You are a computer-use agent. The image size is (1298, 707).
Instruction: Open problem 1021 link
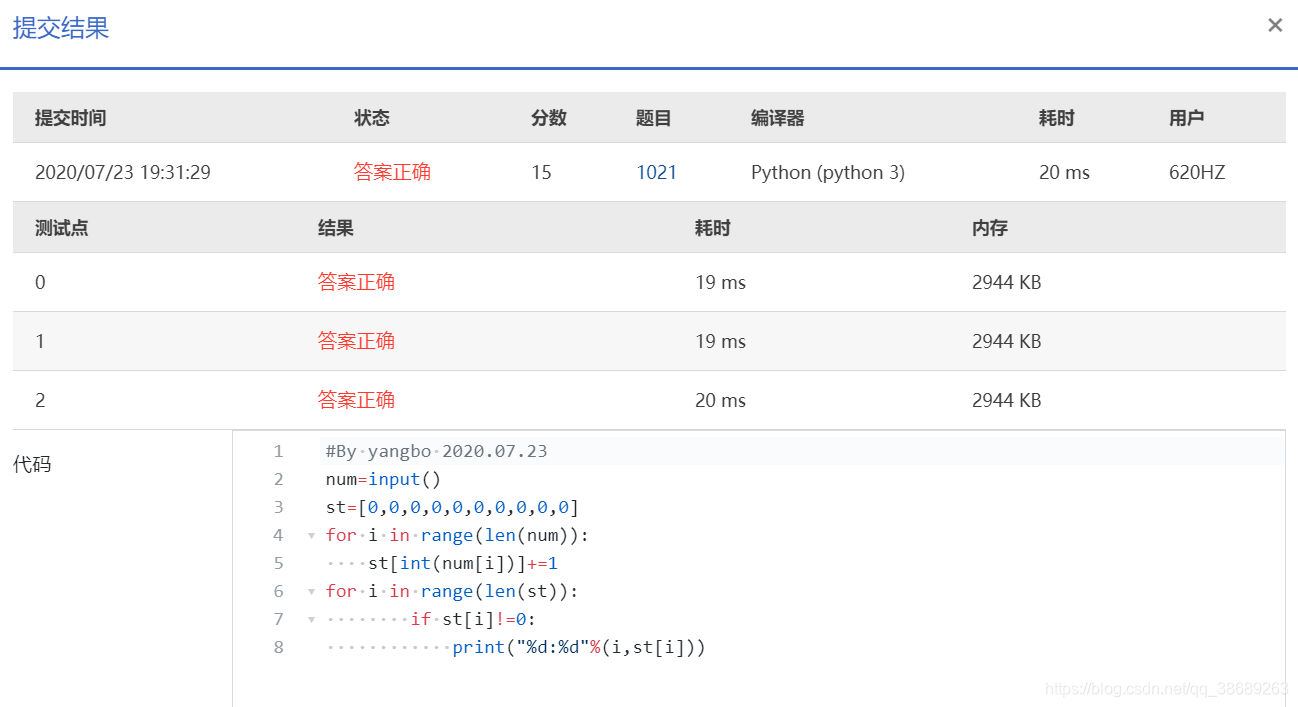[656, 172]
